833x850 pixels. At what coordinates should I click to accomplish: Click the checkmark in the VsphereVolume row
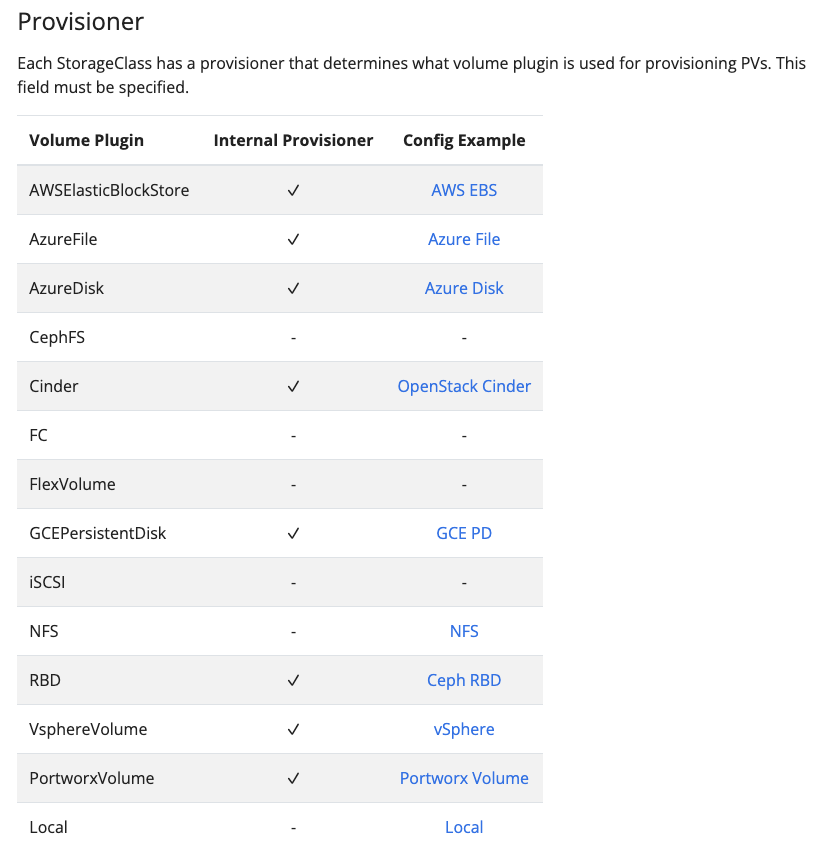tap(293, 729)
